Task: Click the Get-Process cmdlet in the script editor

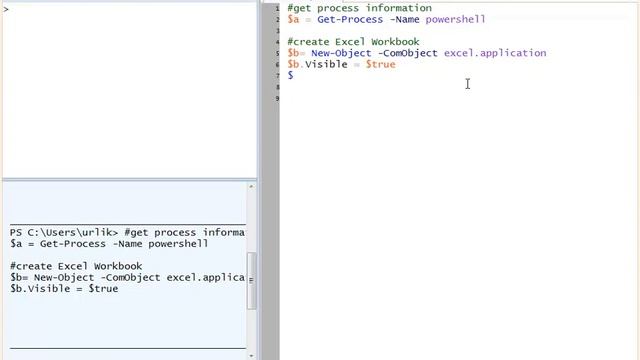Action: click(350, 19)
